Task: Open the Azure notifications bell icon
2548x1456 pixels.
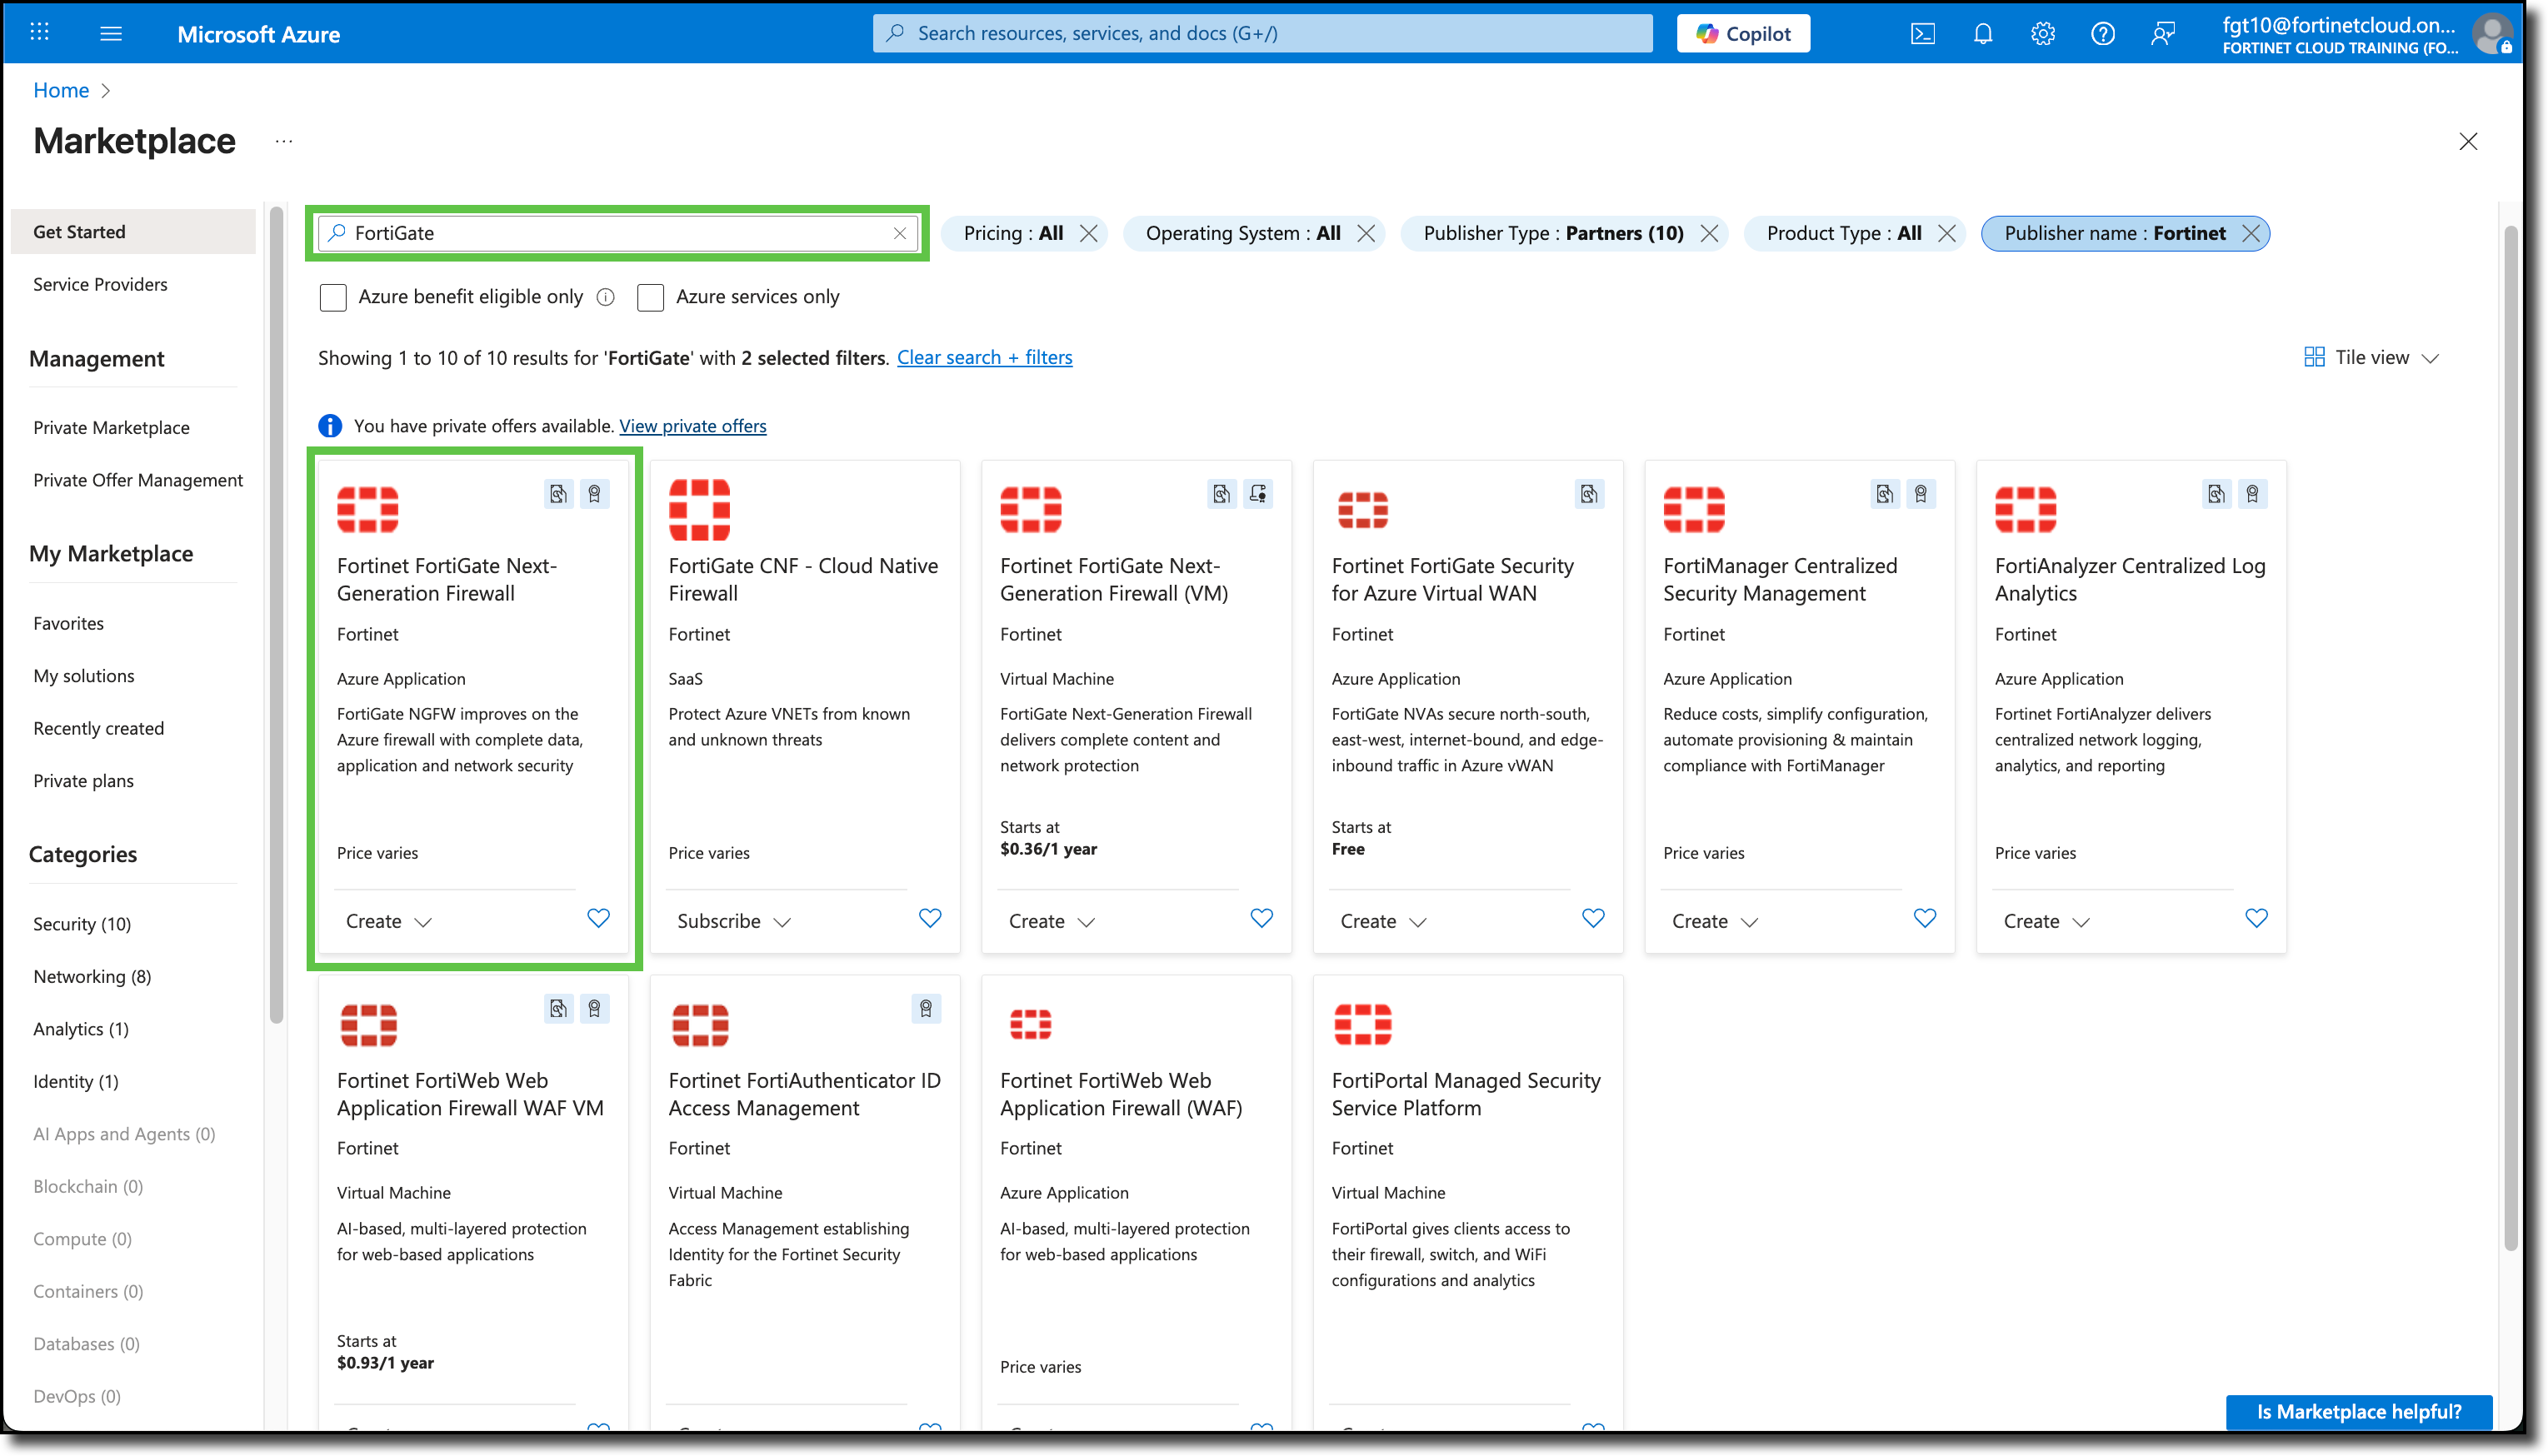Action: [1982, 33]
